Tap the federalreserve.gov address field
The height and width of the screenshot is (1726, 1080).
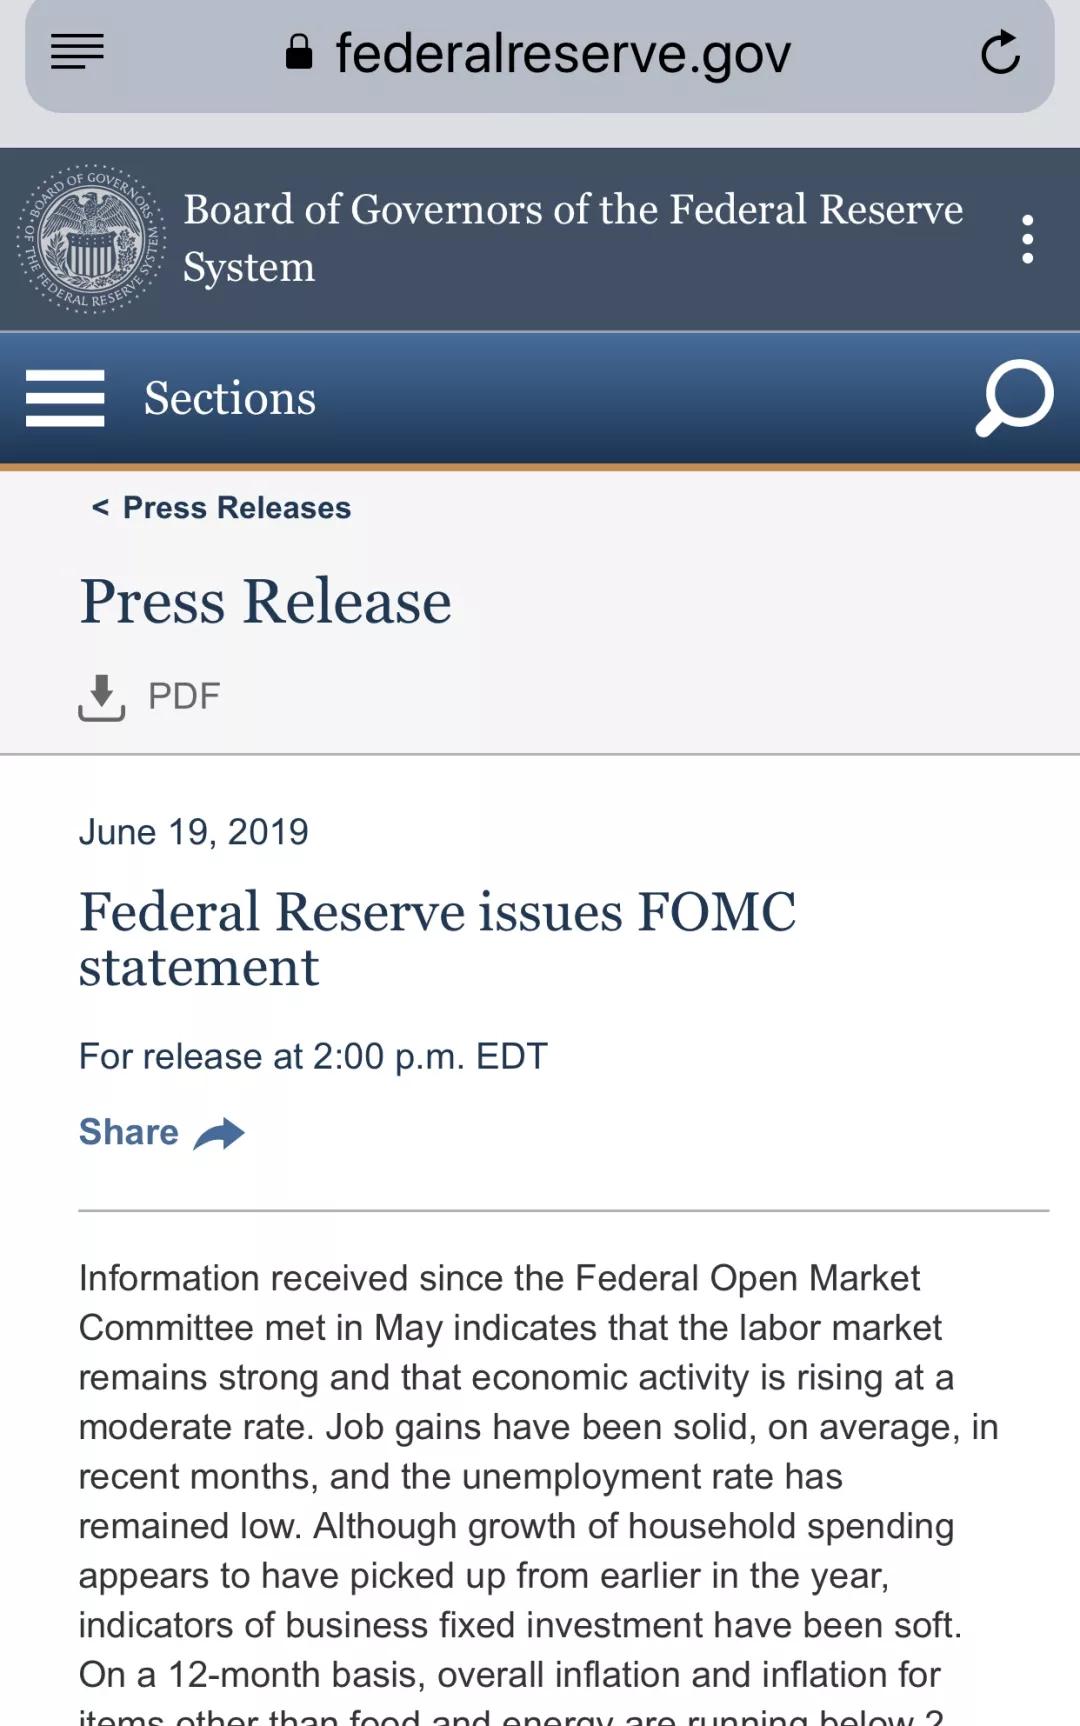pos(562,54)
